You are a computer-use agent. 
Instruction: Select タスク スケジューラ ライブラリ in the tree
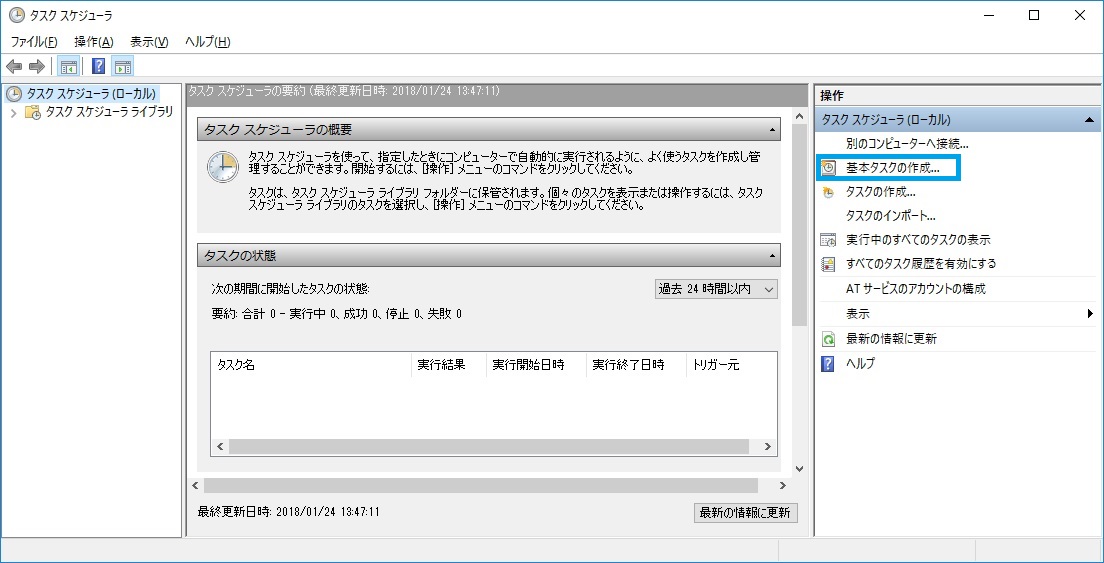pos(109,112)
